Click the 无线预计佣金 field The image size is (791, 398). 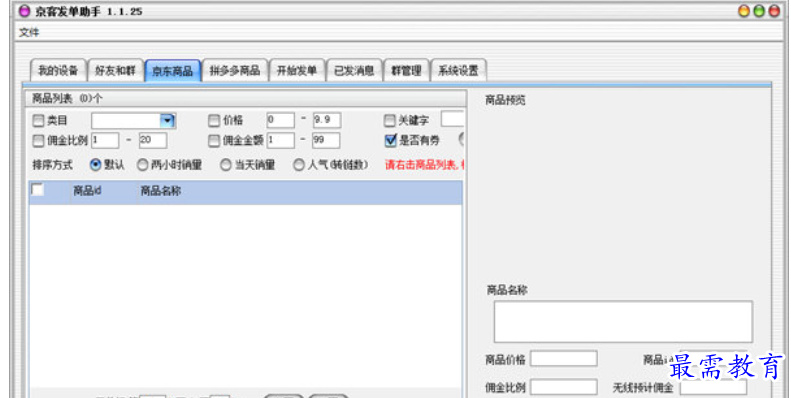pos(713,387)
